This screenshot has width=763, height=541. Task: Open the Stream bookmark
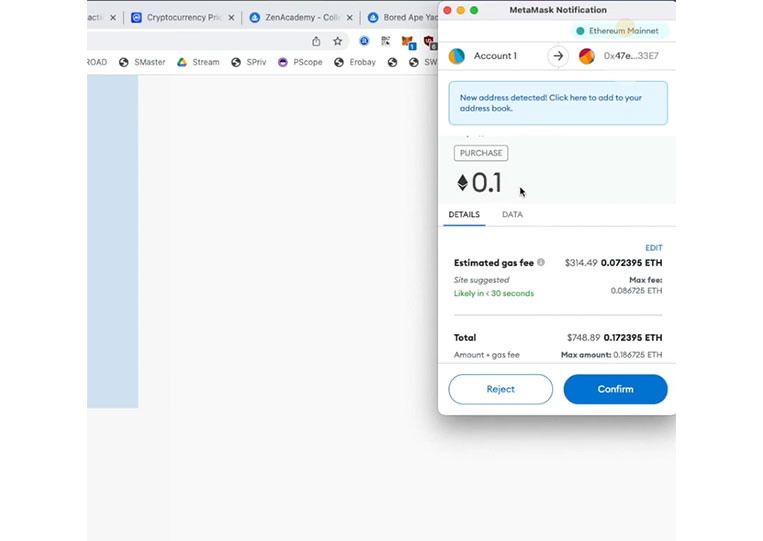(198, 62)
